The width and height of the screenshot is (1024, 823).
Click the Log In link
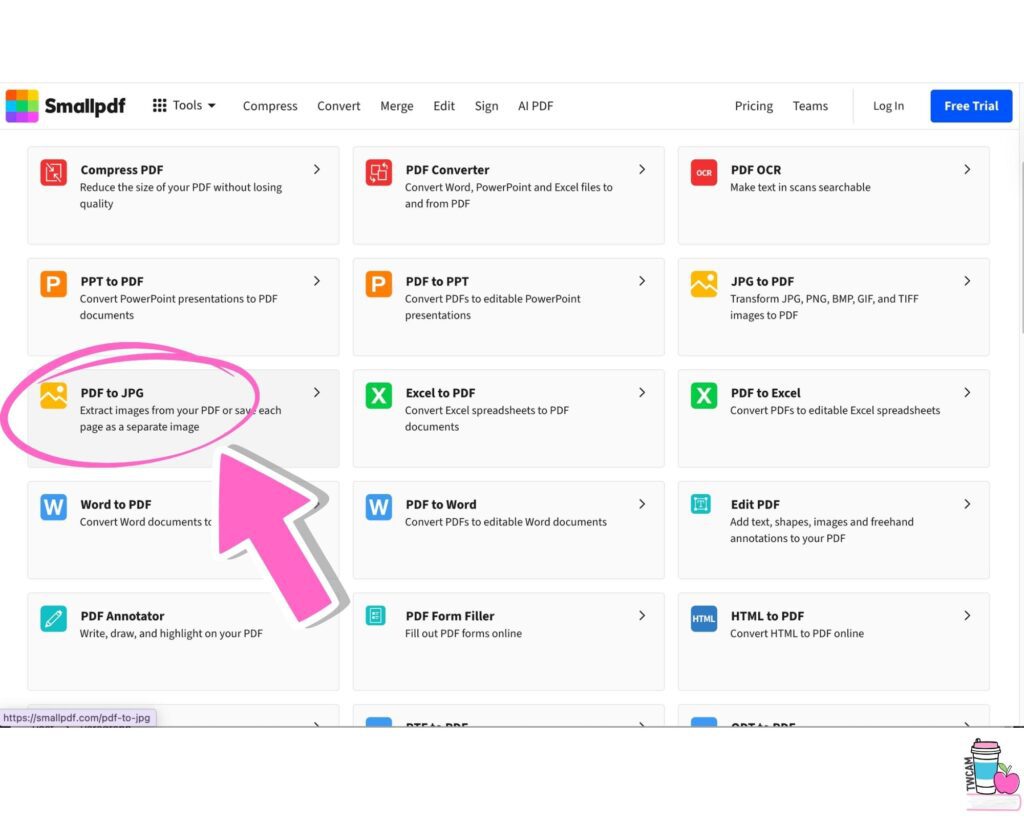tap(888, 106)
